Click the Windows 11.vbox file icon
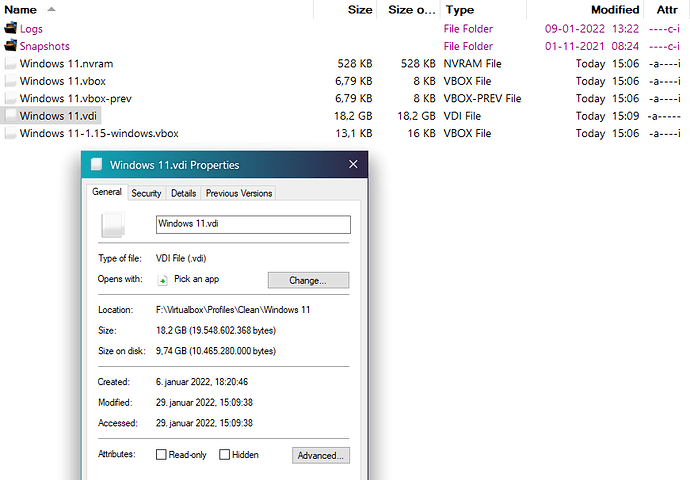This screenshot has height=480, width=690. pyautogui.click(x=11, y=81)
